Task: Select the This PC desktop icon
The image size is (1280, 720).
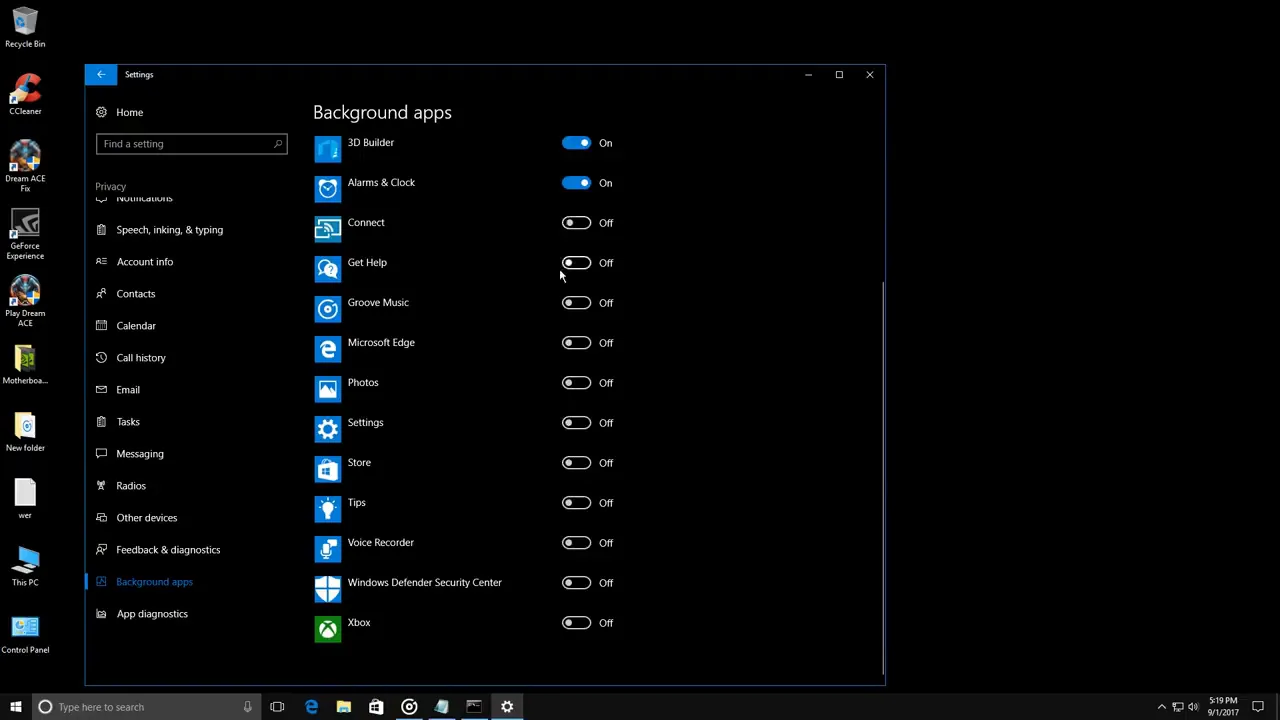Action: tap(25, 566)
